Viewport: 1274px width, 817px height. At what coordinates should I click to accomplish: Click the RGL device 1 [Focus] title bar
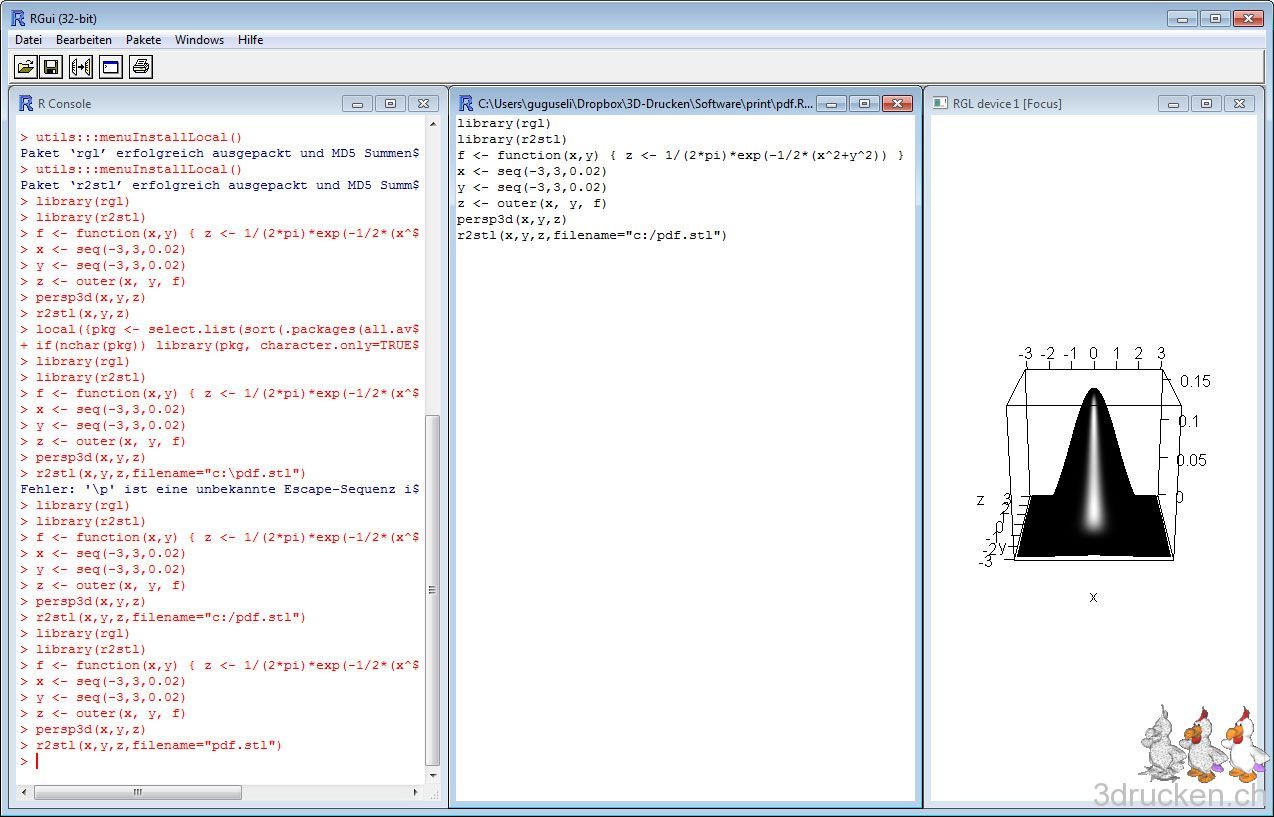tap(1092, 103)
